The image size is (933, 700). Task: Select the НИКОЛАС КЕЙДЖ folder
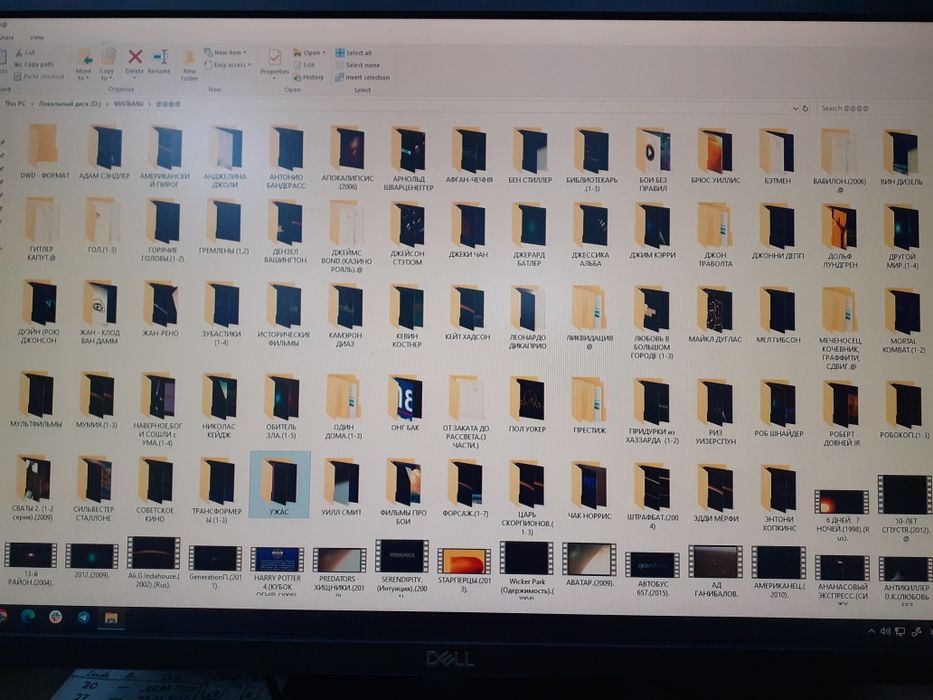point(218,406)
